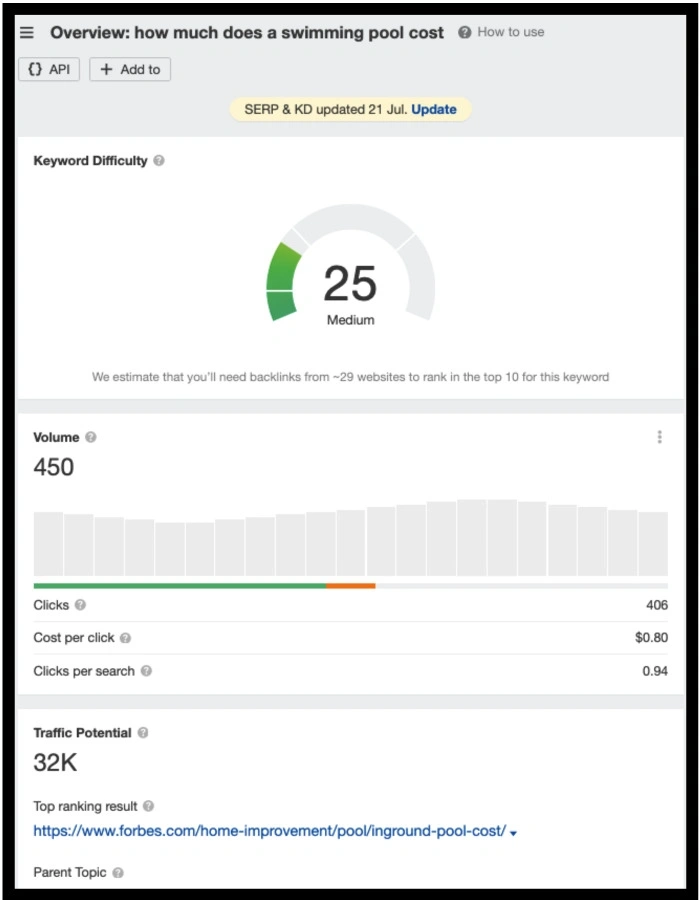700x900 pixels.
Task: Click Parent Topic info icon
Action: click(x=118, y=873)
